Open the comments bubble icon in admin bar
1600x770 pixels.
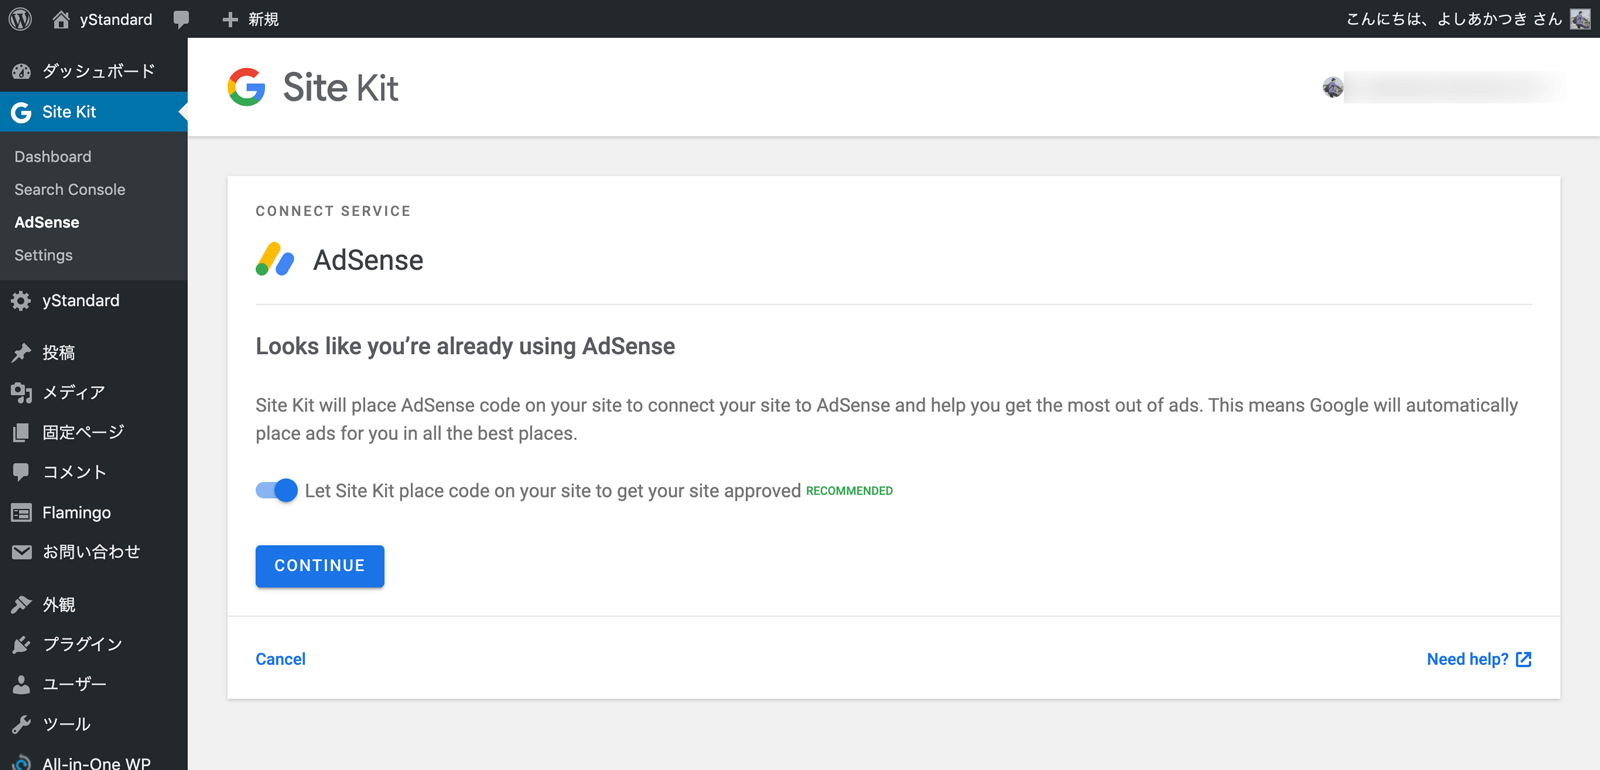tap(181, 19)
